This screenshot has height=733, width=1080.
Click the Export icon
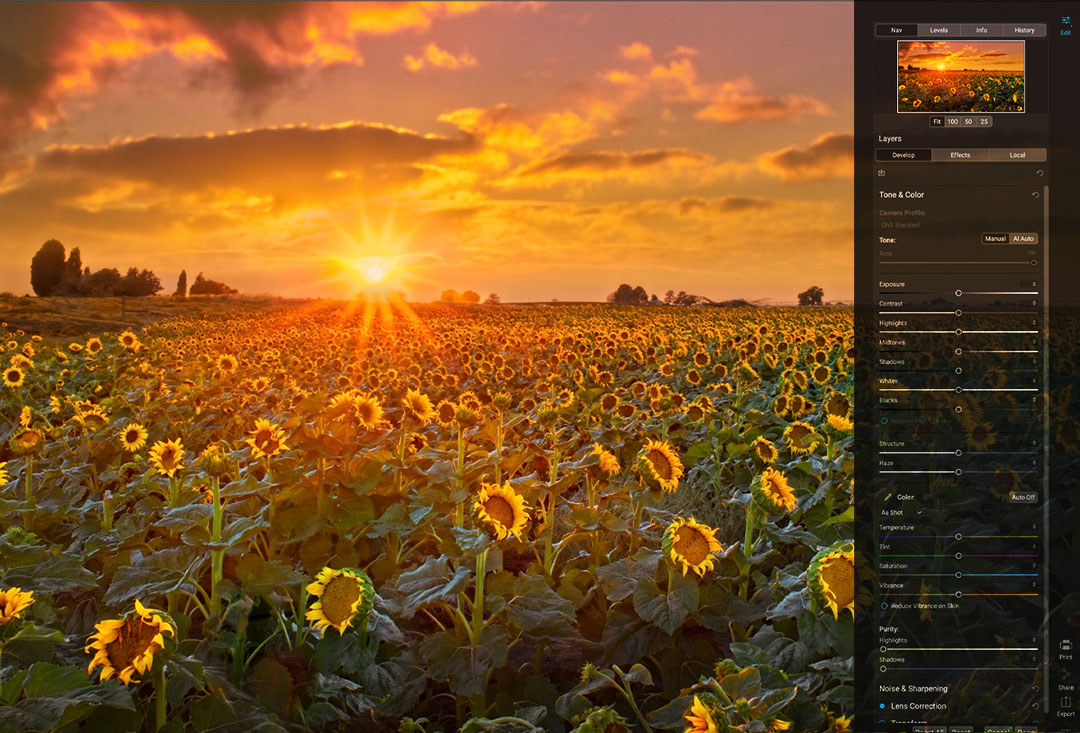pyautogui.click(x=1066, y=701)
